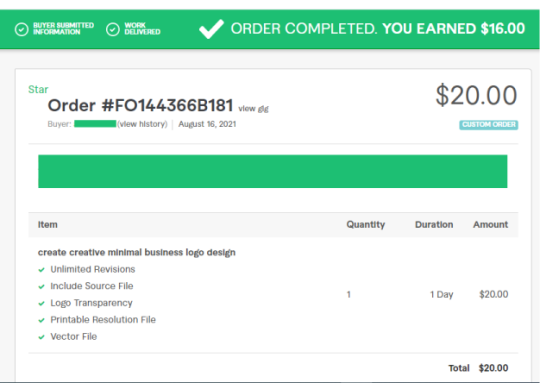The height and width of the screenshot is (383, 540).
Task: Click the Buyer Submitted Information check icon
Action: coord(21,30)
